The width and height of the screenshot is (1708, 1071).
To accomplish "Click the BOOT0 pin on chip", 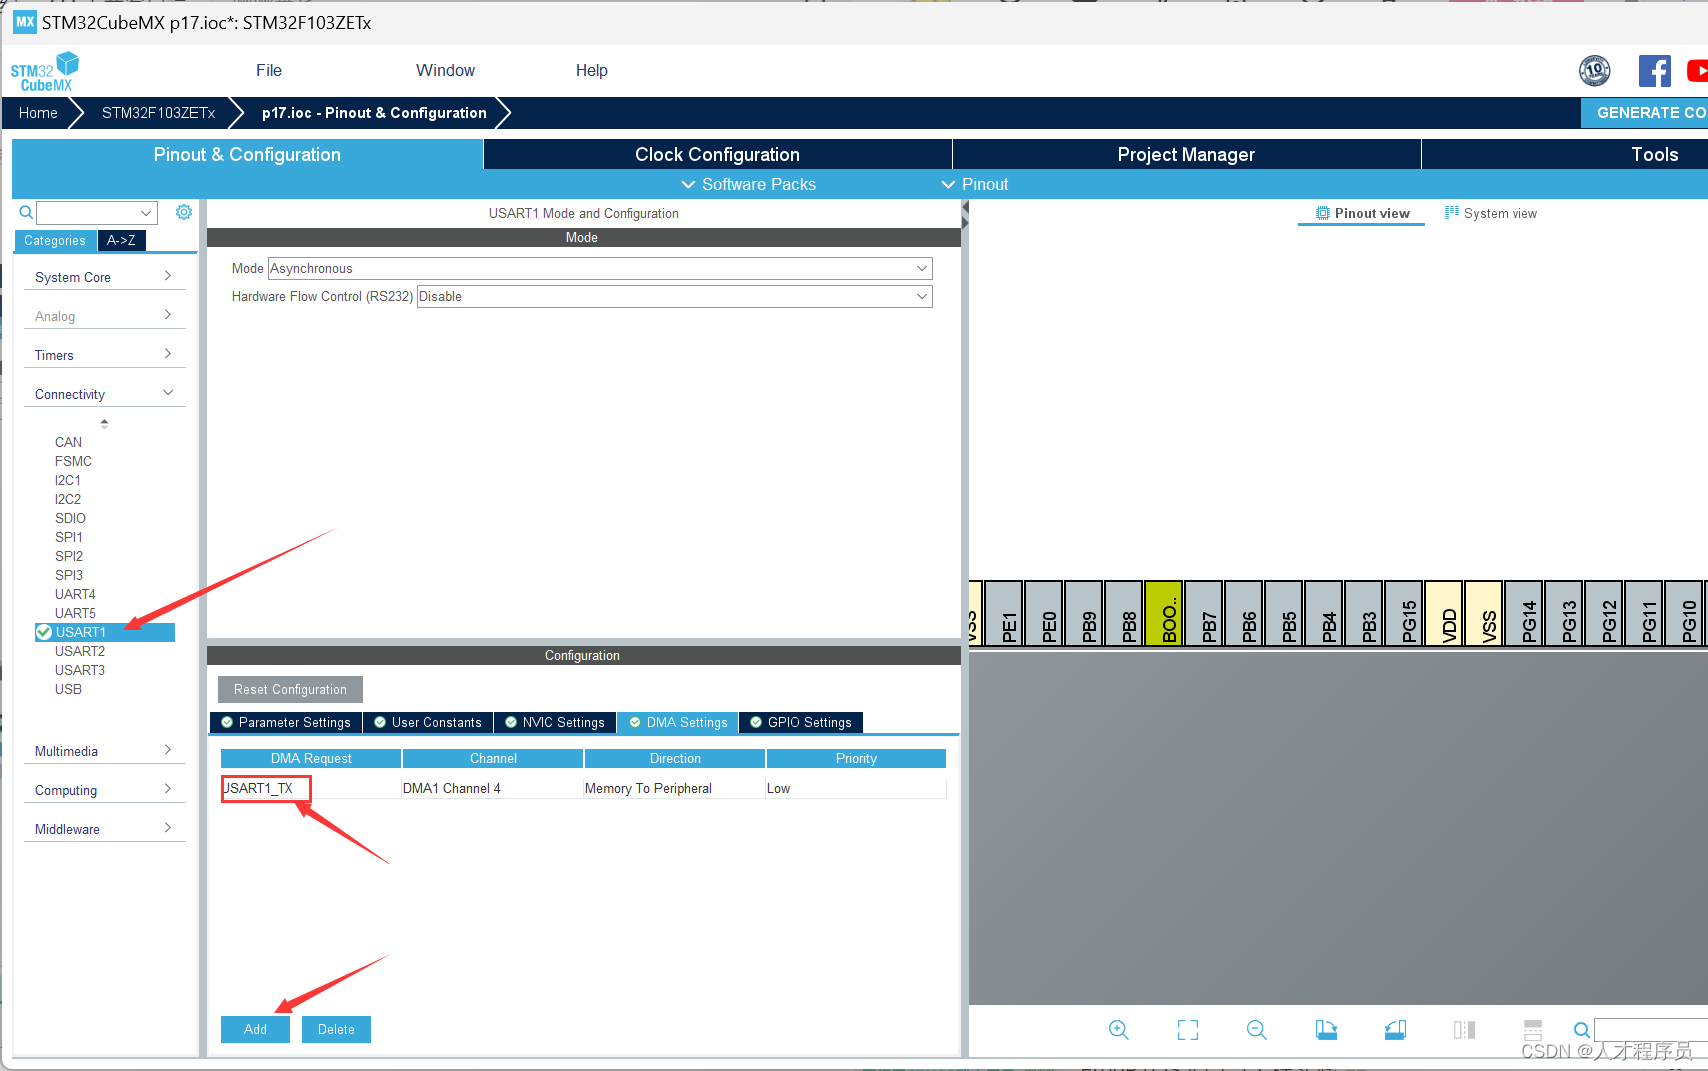I will [1164, 613].
